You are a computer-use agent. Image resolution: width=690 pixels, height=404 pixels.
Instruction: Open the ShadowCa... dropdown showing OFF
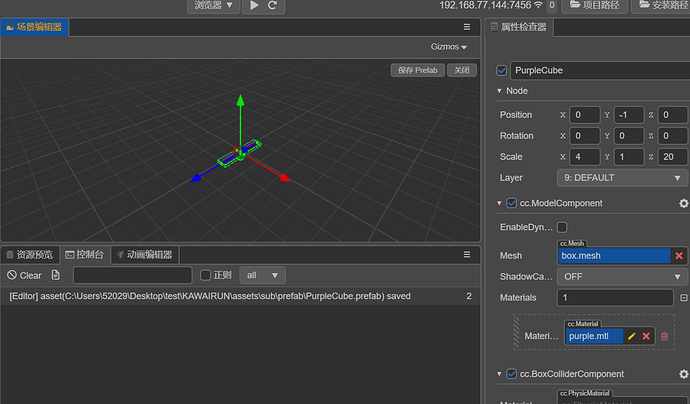(x=622, y=277)
